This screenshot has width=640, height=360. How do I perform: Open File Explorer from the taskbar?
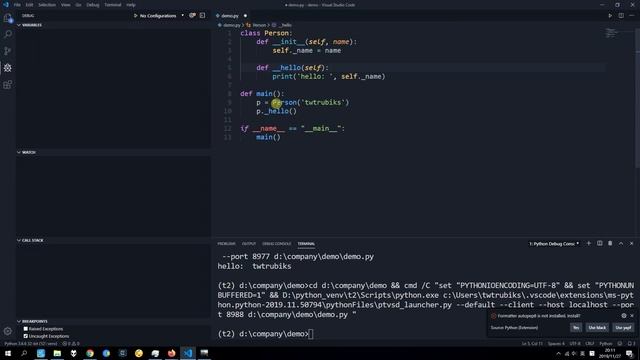click(57, 353)
